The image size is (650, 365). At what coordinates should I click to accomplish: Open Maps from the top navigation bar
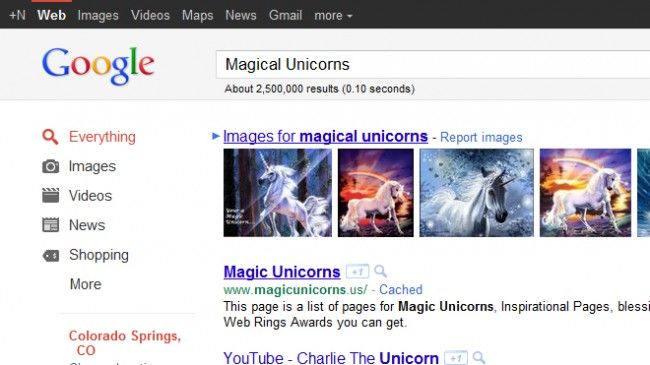pyautogui.click(x=197, y=16)
